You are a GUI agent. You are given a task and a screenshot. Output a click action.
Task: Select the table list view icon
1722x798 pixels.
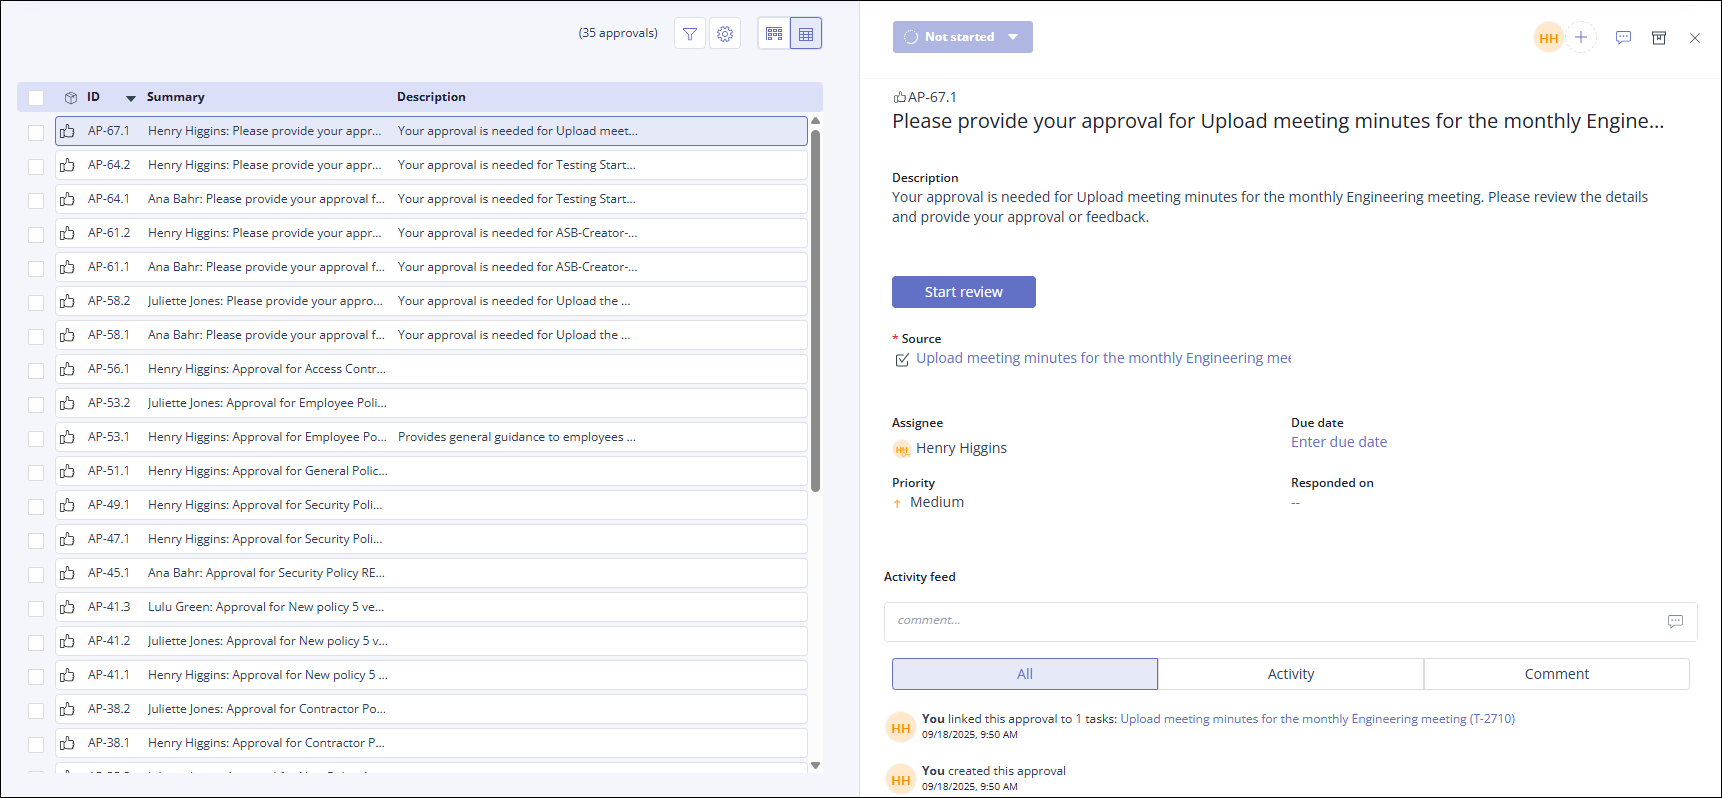[x=806, y=34]
